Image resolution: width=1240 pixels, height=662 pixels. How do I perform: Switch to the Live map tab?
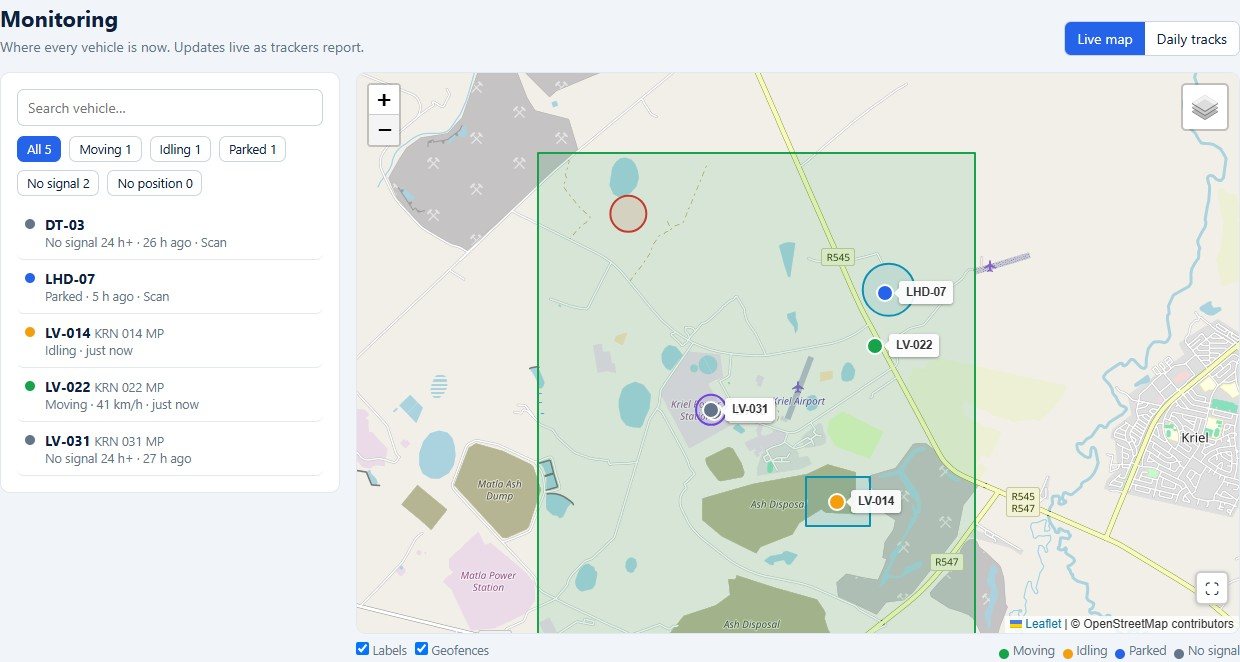pyautogui.click(x=1105, y=39)
